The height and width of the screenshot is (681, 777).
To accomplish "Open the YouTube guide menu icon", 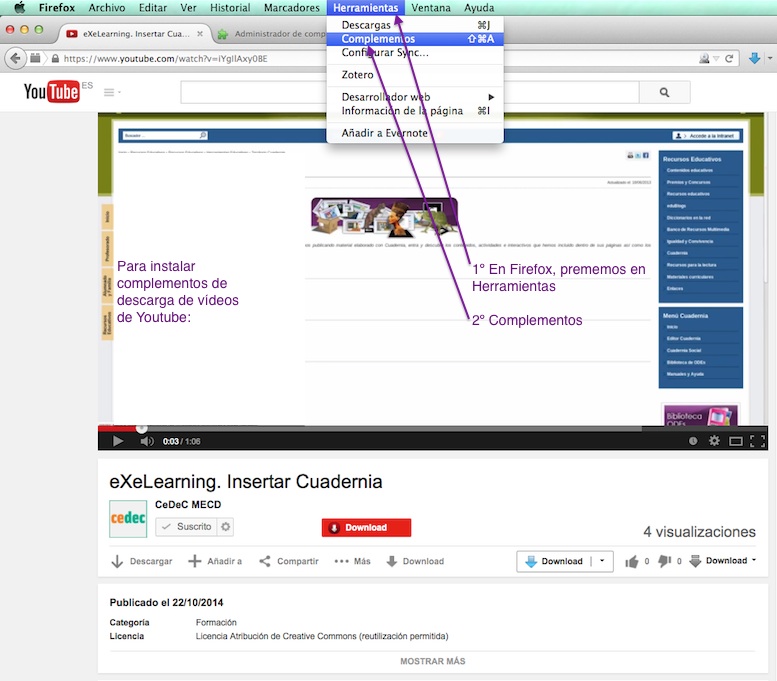I will 111,92.
